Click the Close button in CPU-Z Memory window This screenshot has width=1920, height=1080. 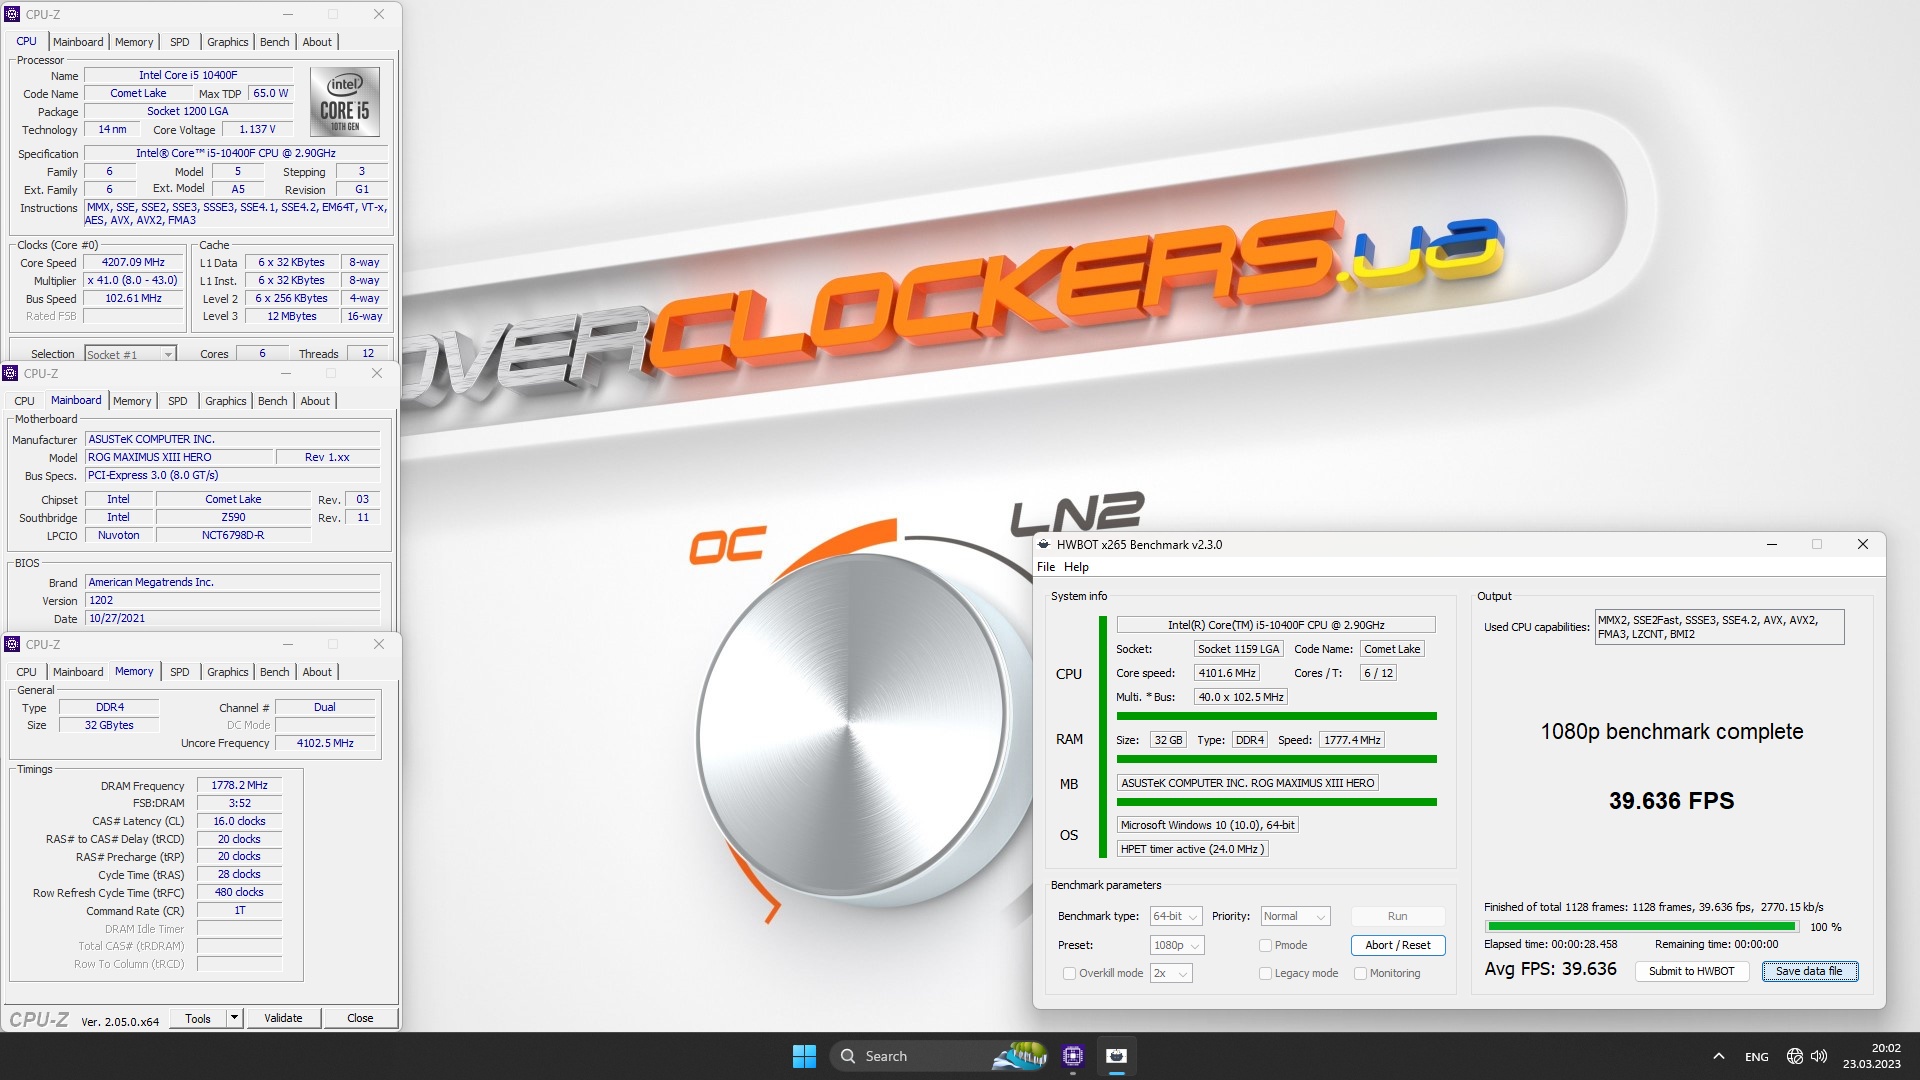point(360,1018)
